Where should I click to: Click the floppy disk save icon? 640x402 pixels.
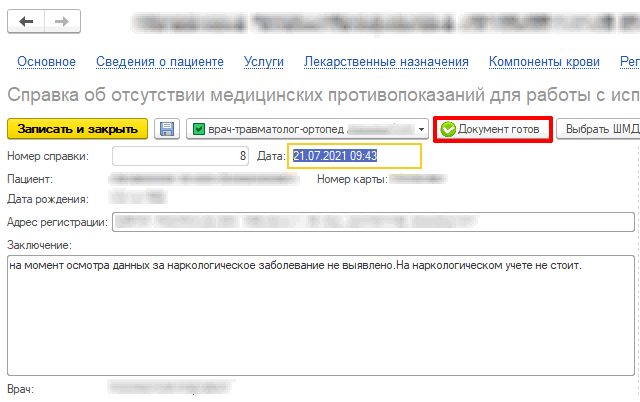168,129
